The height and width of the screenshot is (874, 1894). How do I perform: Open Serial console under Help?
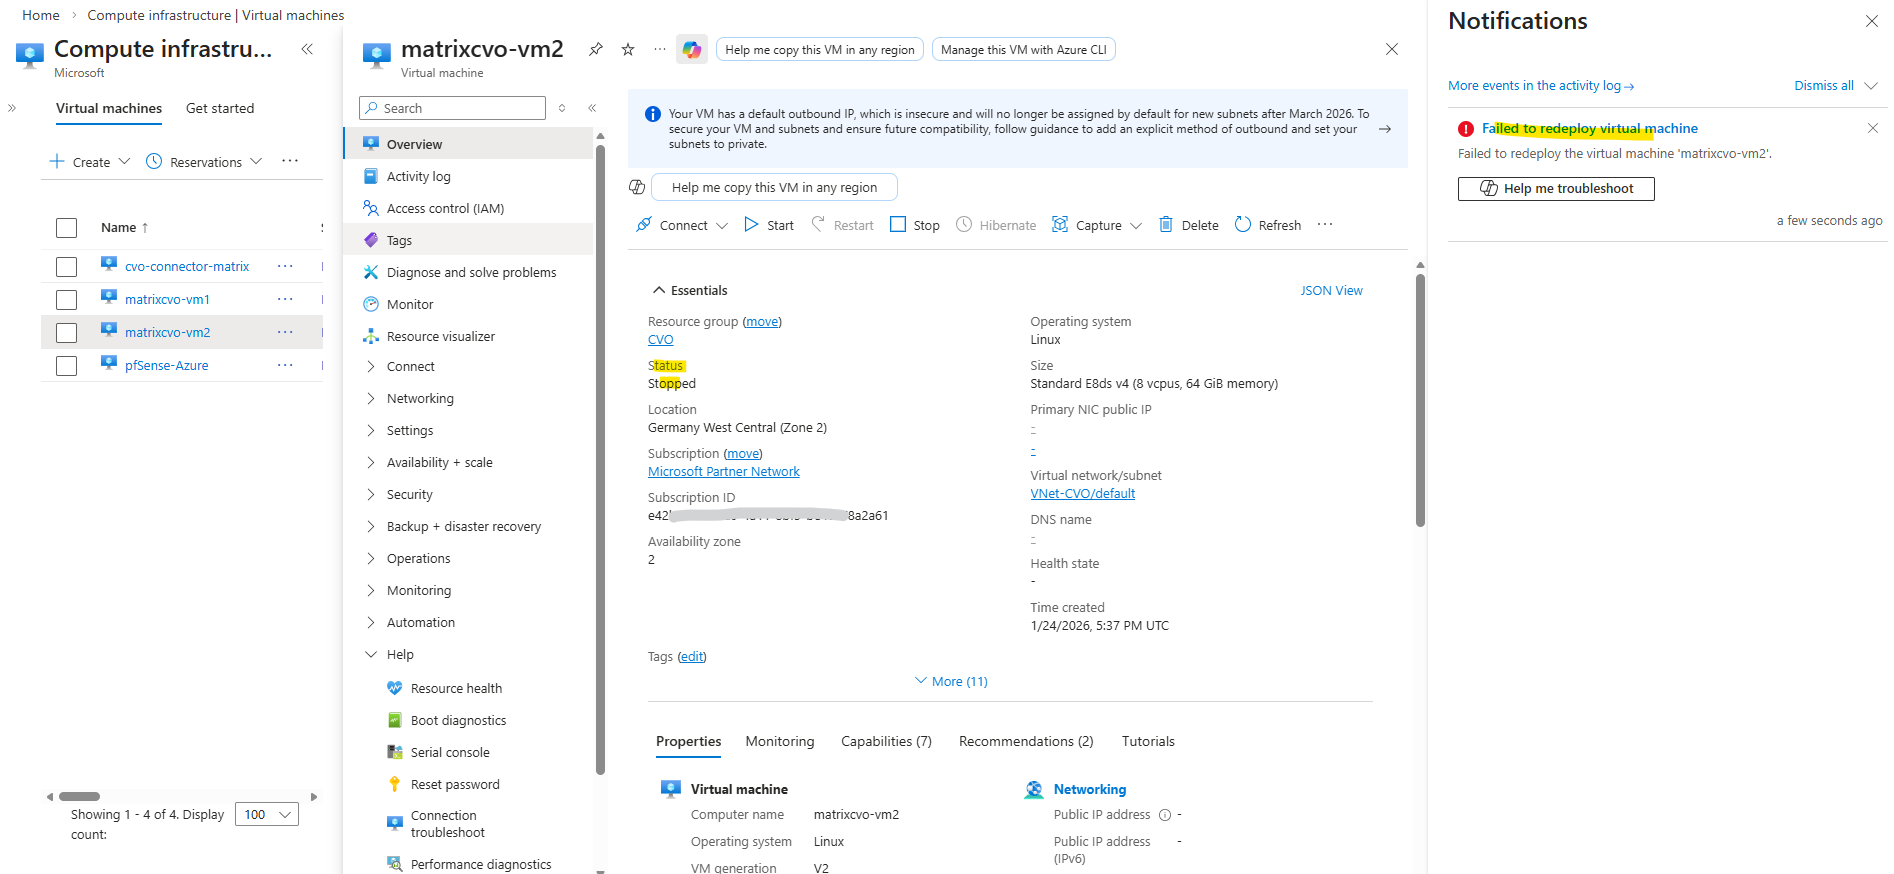pos(449,753)
